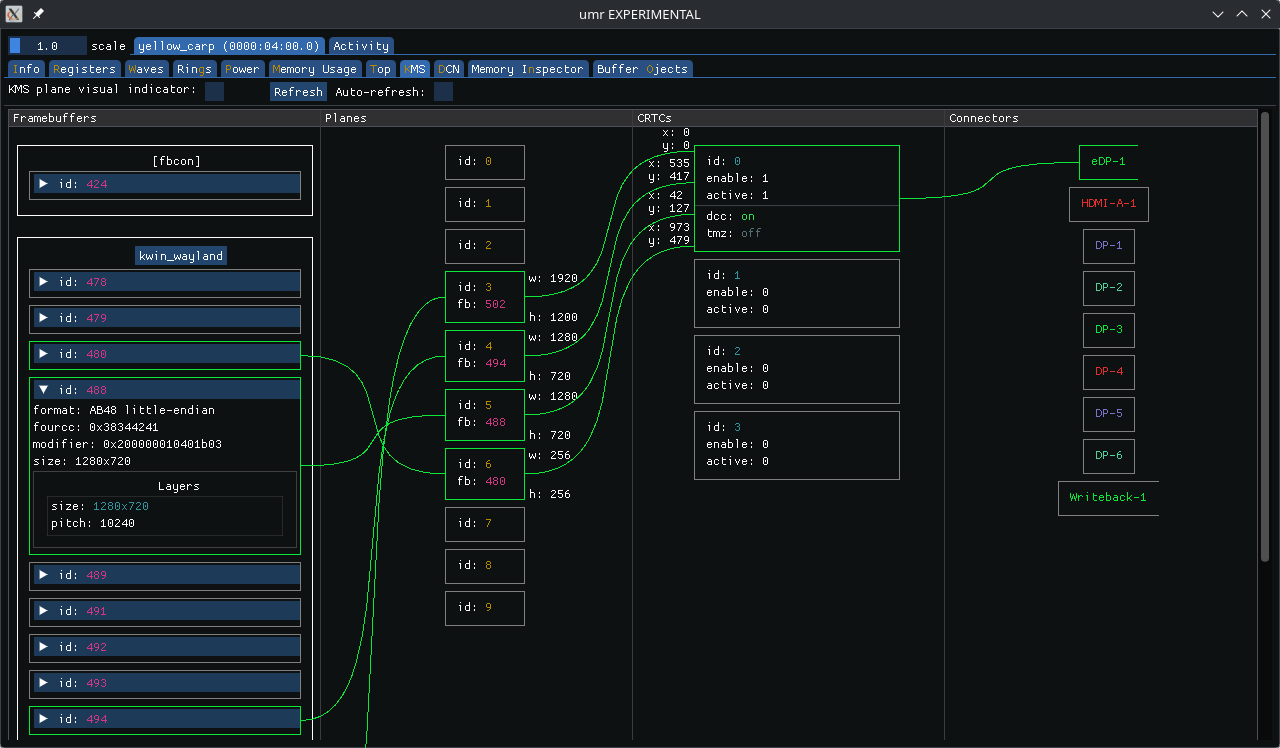Select the HDMI-A-1 connector node
1280x748 pixels.
tap(1108, 204)
